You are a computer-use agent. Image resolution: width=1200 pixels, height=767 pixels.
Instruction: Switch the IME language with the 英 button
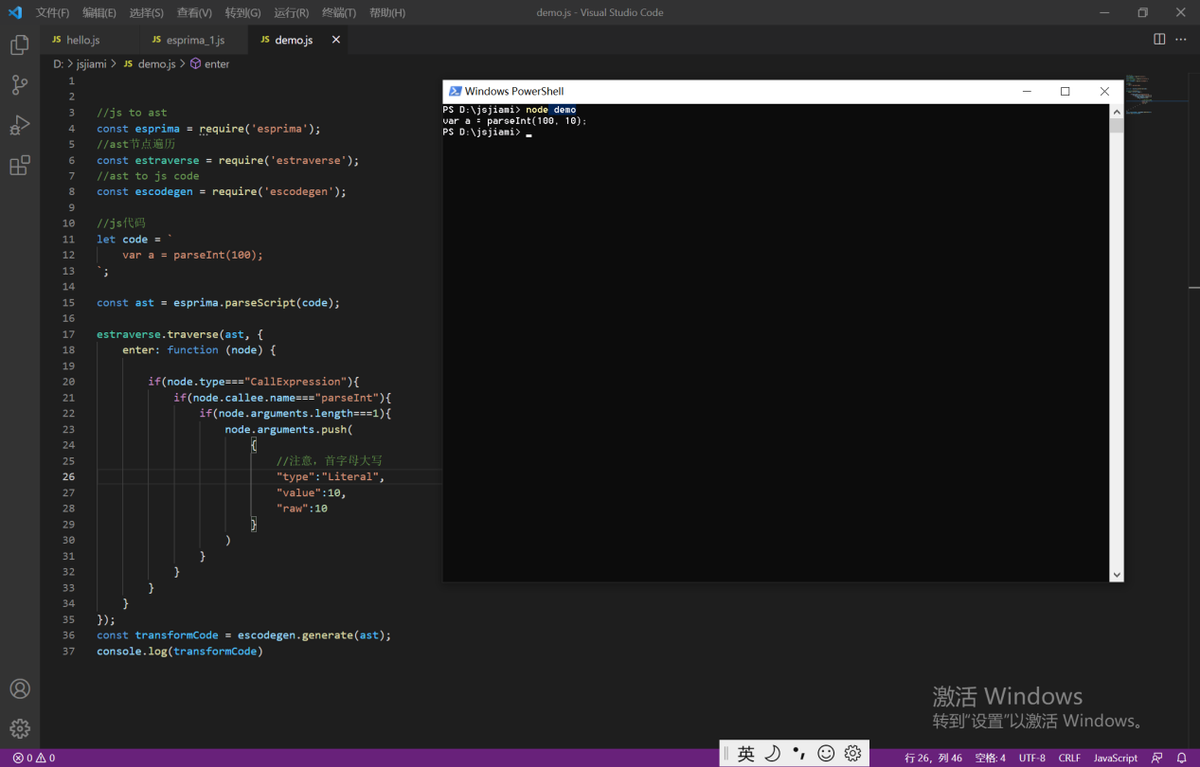[x=746, y=754]
